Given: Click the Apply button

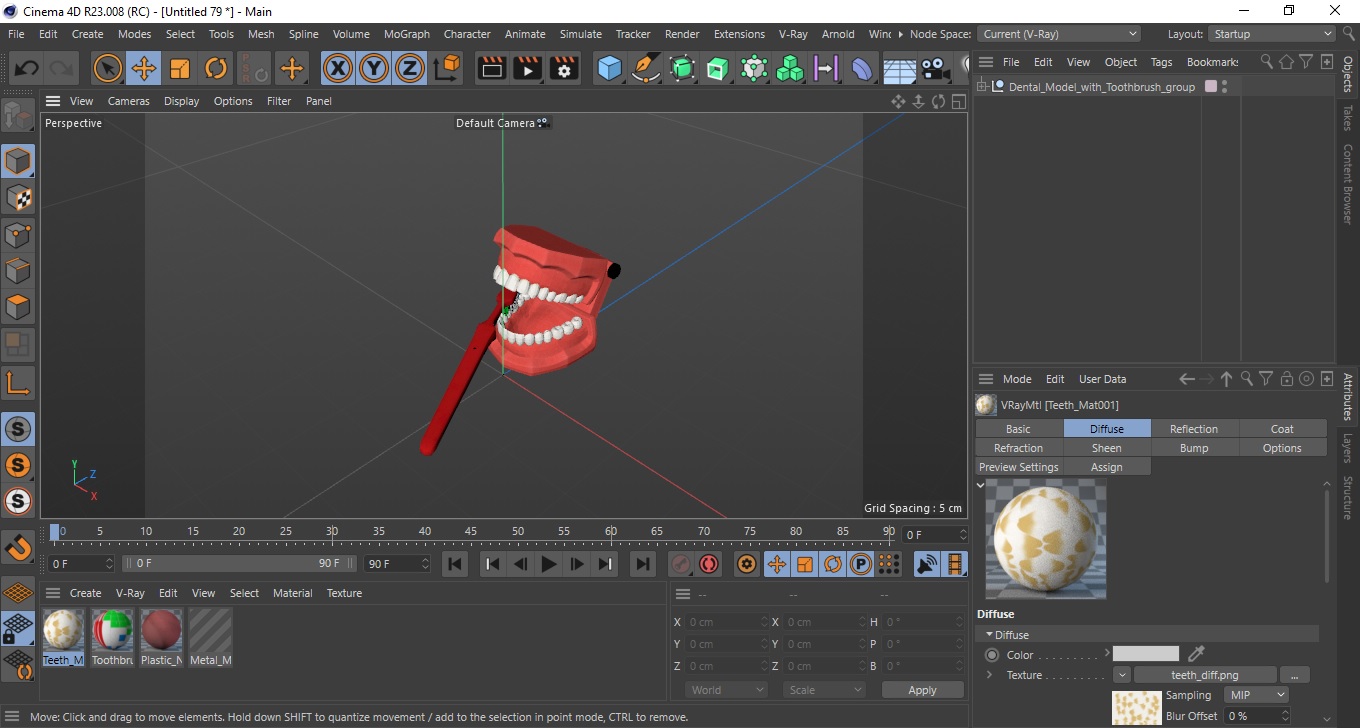Looking at the screenshot, I should click(922, 690).
